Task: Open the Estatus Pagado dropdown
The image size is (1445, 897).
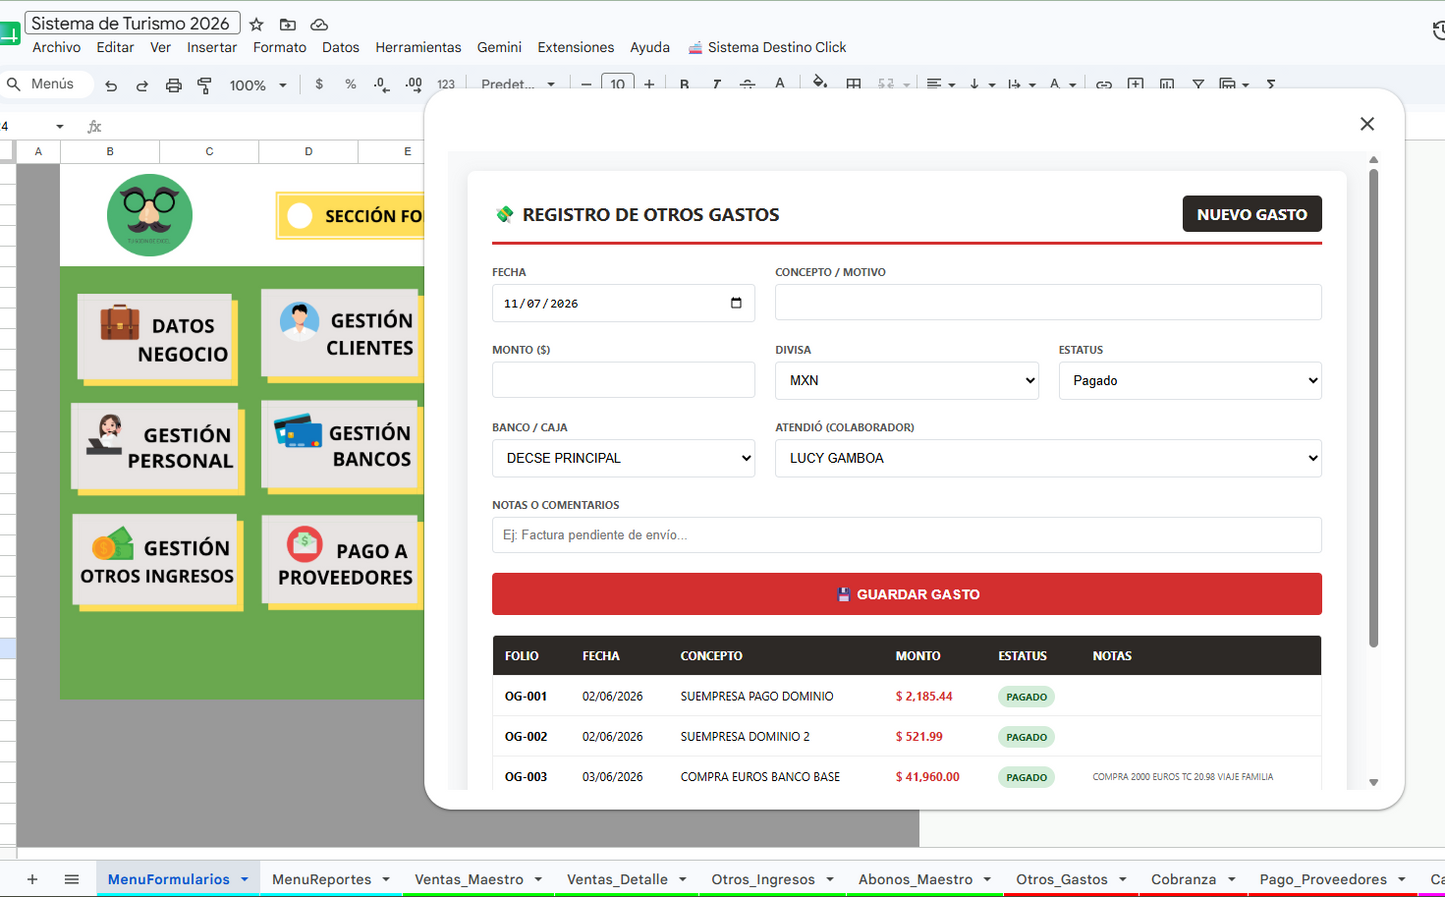Action: pyautogui.click(x=1190, y=381)
